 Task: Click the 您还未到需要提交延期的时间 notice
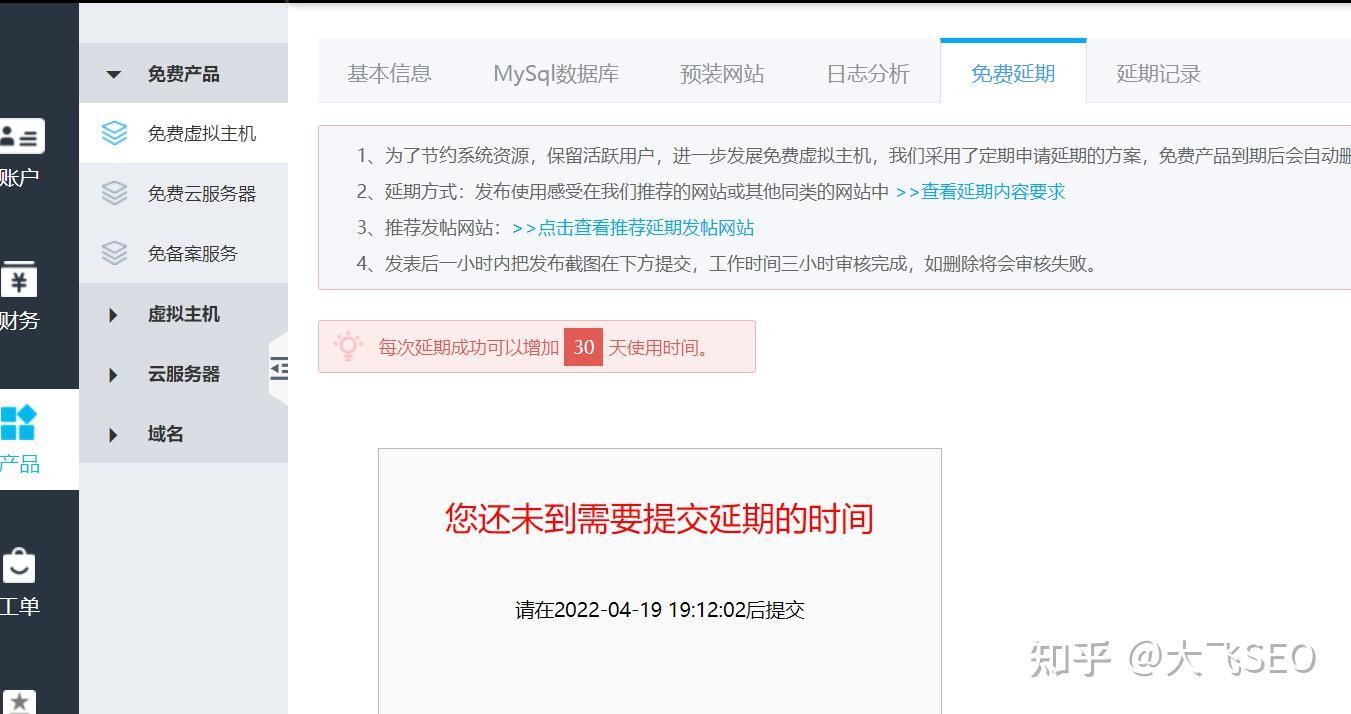[659, 518]
